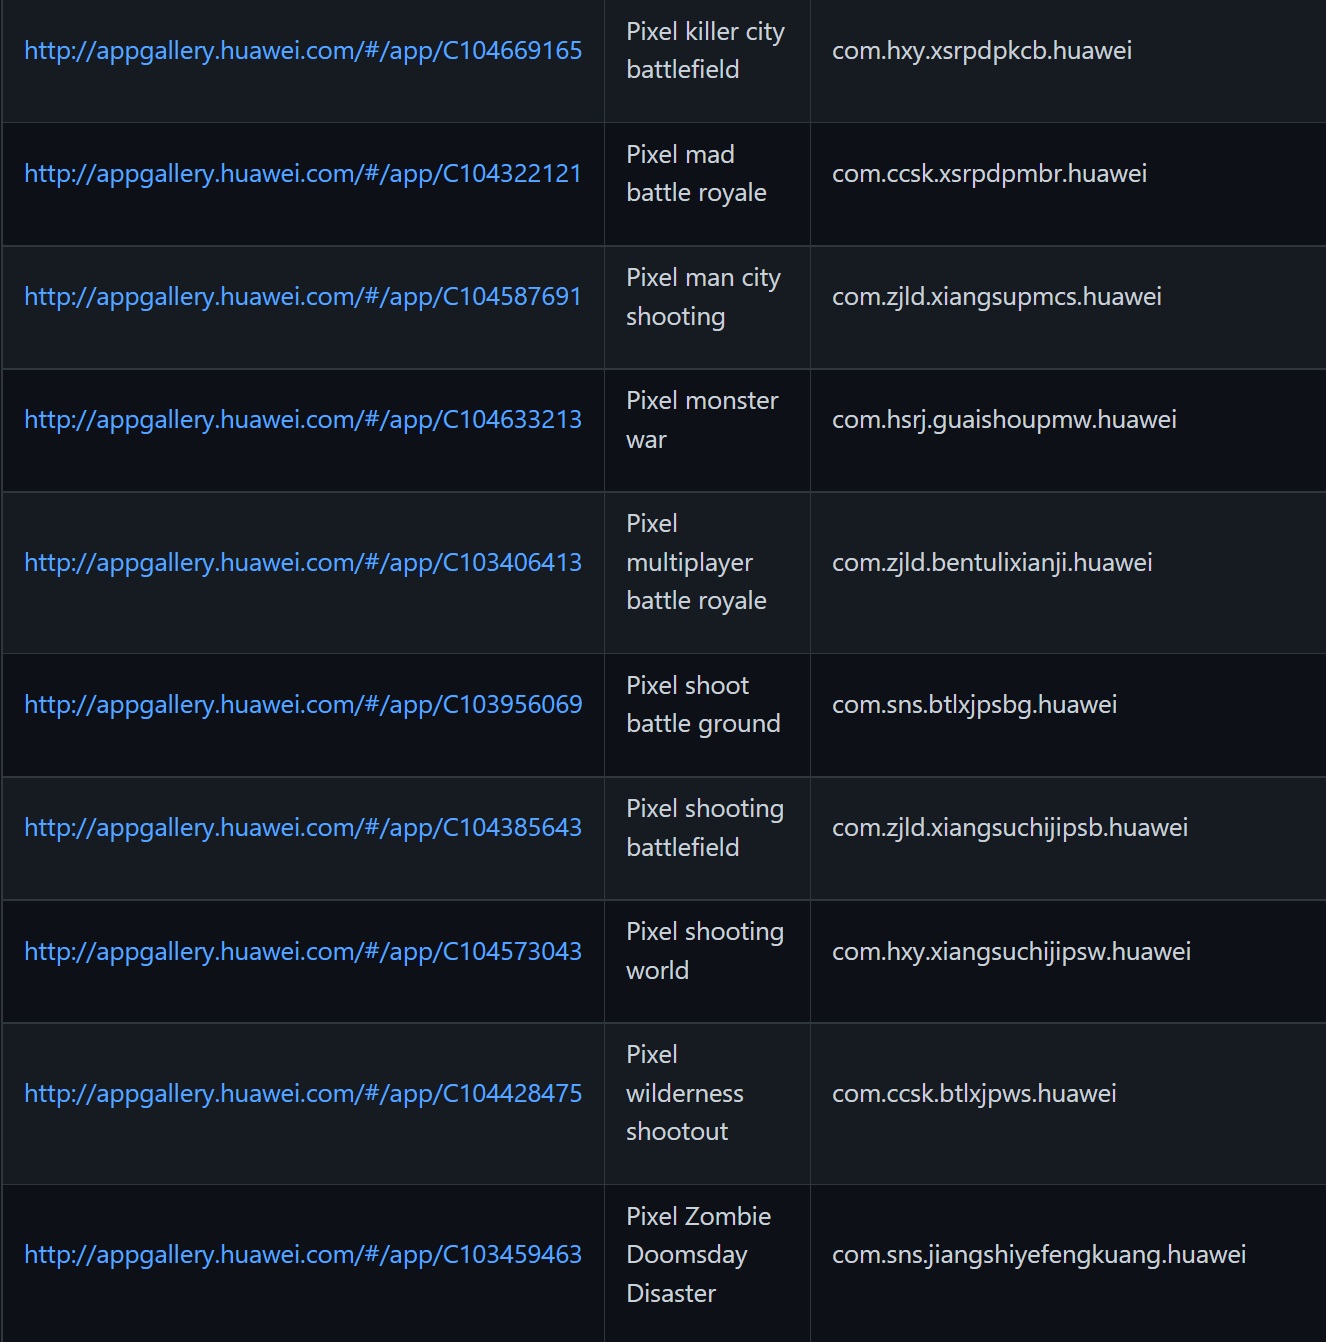Visit the AppGallery link ending in C104385643
The image size is (1326, 1342).
click(x=302, y=828)
